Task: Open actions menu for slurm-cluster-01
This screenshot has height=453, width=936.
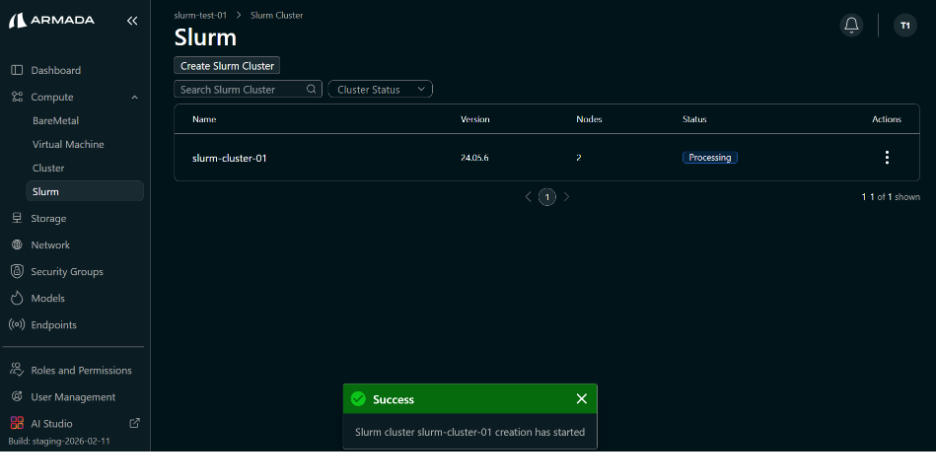Action: point(887,158)
